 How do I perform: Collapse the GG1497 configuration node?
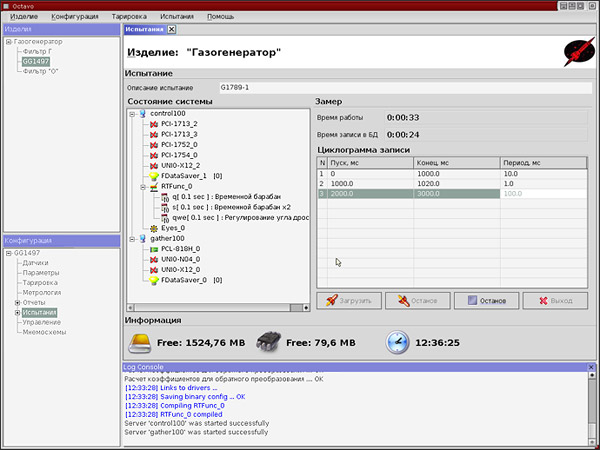click(8, 253)
